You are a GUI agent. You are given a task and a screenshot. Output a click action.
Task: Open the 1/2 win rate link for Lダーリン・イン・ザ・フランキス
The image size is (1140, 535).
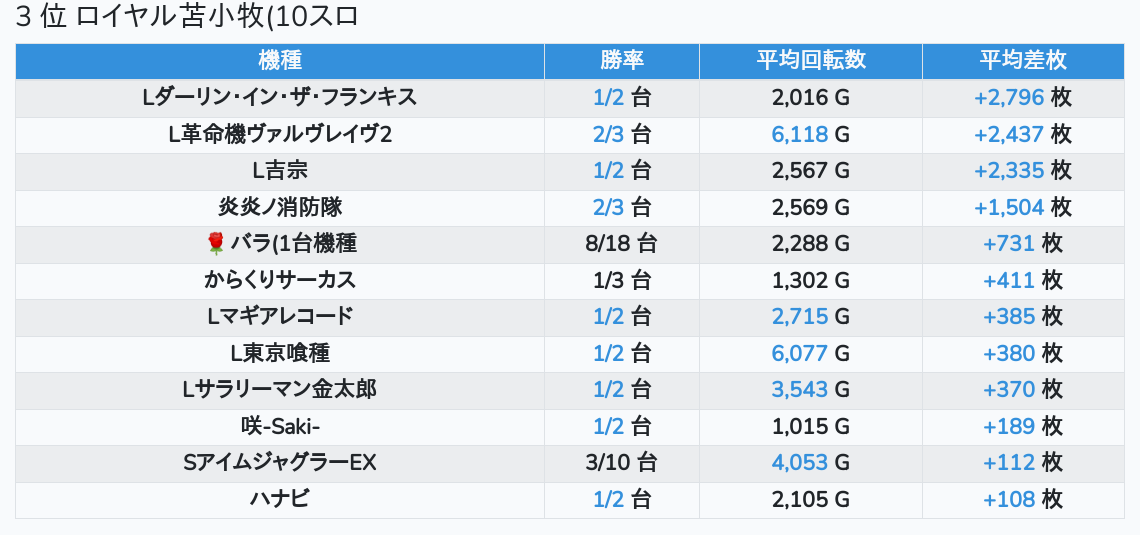(608, 98)
